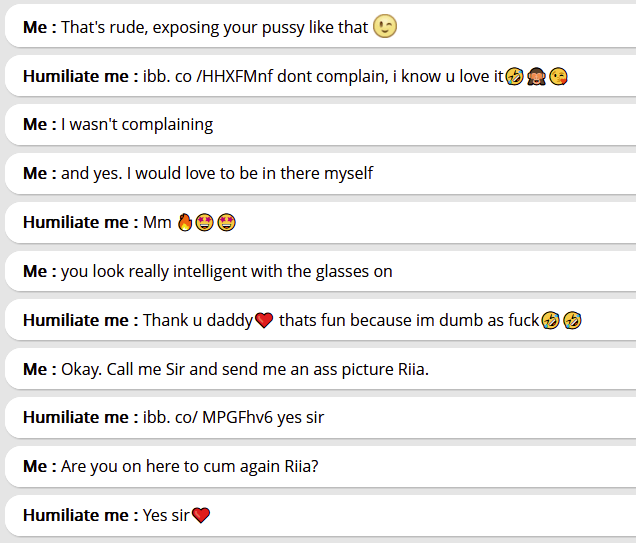Open the ibb.co/ MPGFhv6 link text
The image size is (636, 543).
[207, 418]
